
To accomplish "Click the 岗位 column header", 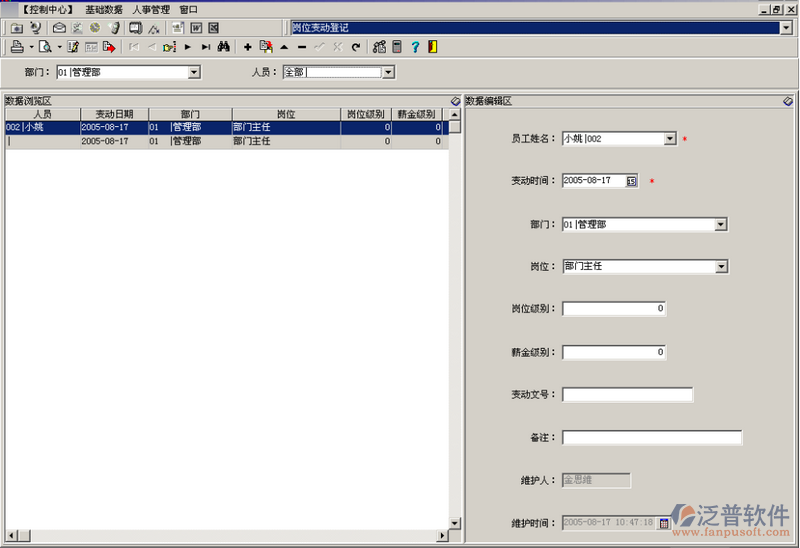I will coord(285,114).
